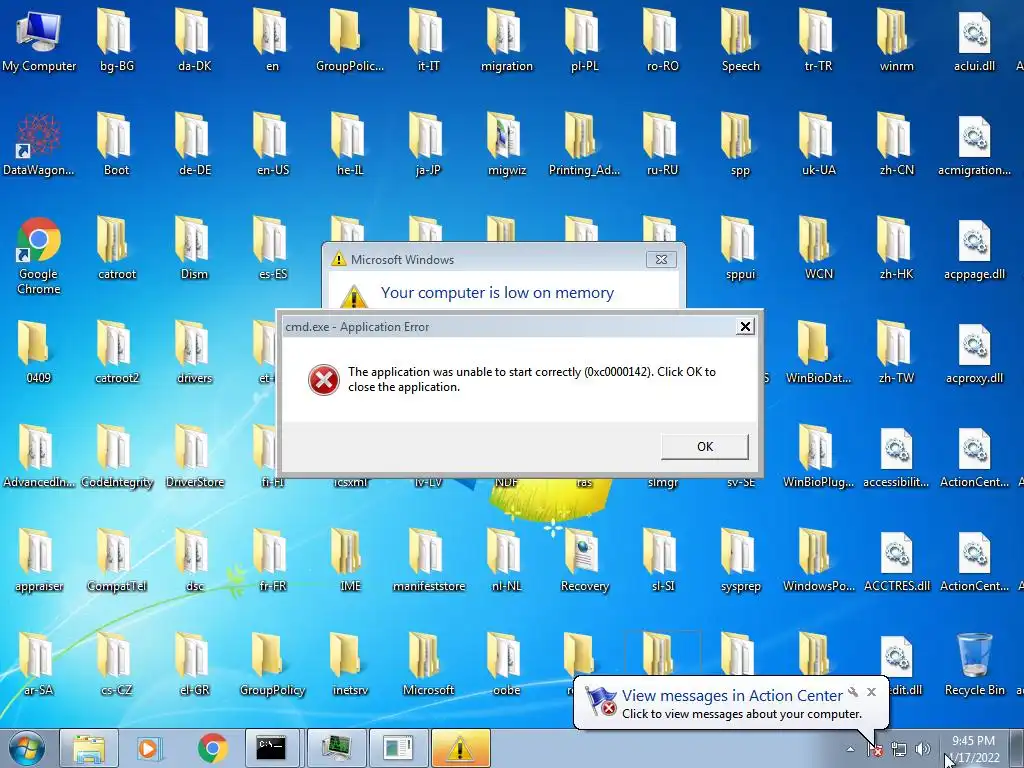Screen dimensions: 1024x768
Task: Open Google Chrome from the taskbar
Action: pos(212,748)
